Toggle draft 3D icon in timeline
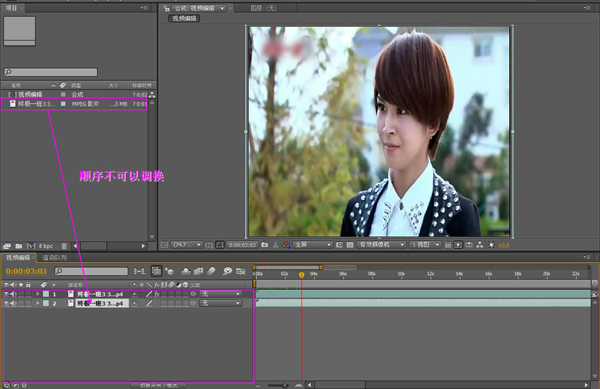Screen dimensions: 600x389 coord(169,271)
